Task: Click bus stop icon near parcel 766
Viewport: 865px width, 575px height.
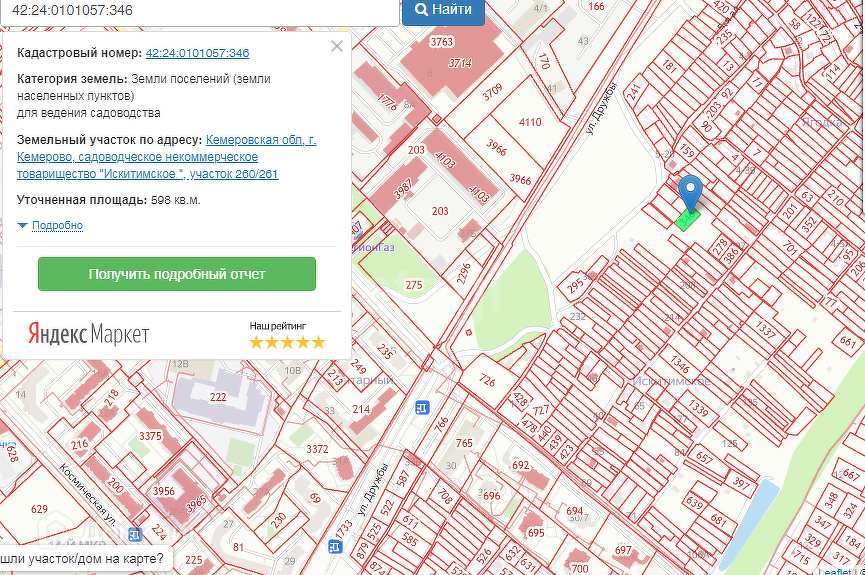Action: 422,408
